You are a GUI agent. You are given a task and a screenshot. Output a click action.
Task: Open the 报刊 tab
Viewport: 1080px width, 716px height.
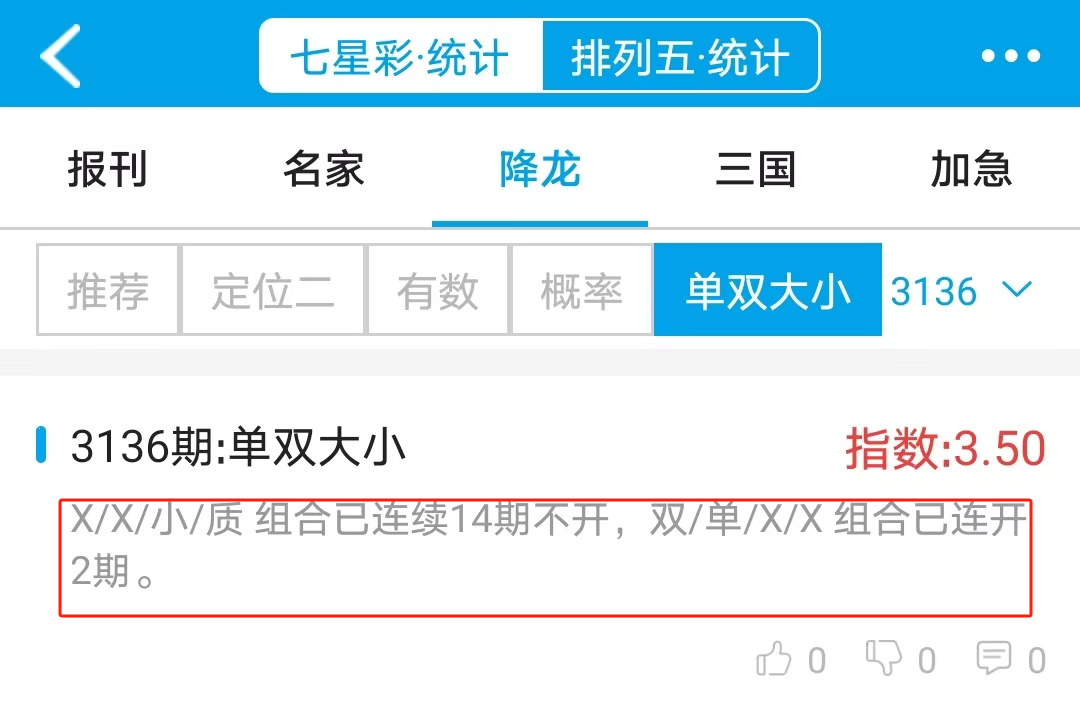coord(107,169)
